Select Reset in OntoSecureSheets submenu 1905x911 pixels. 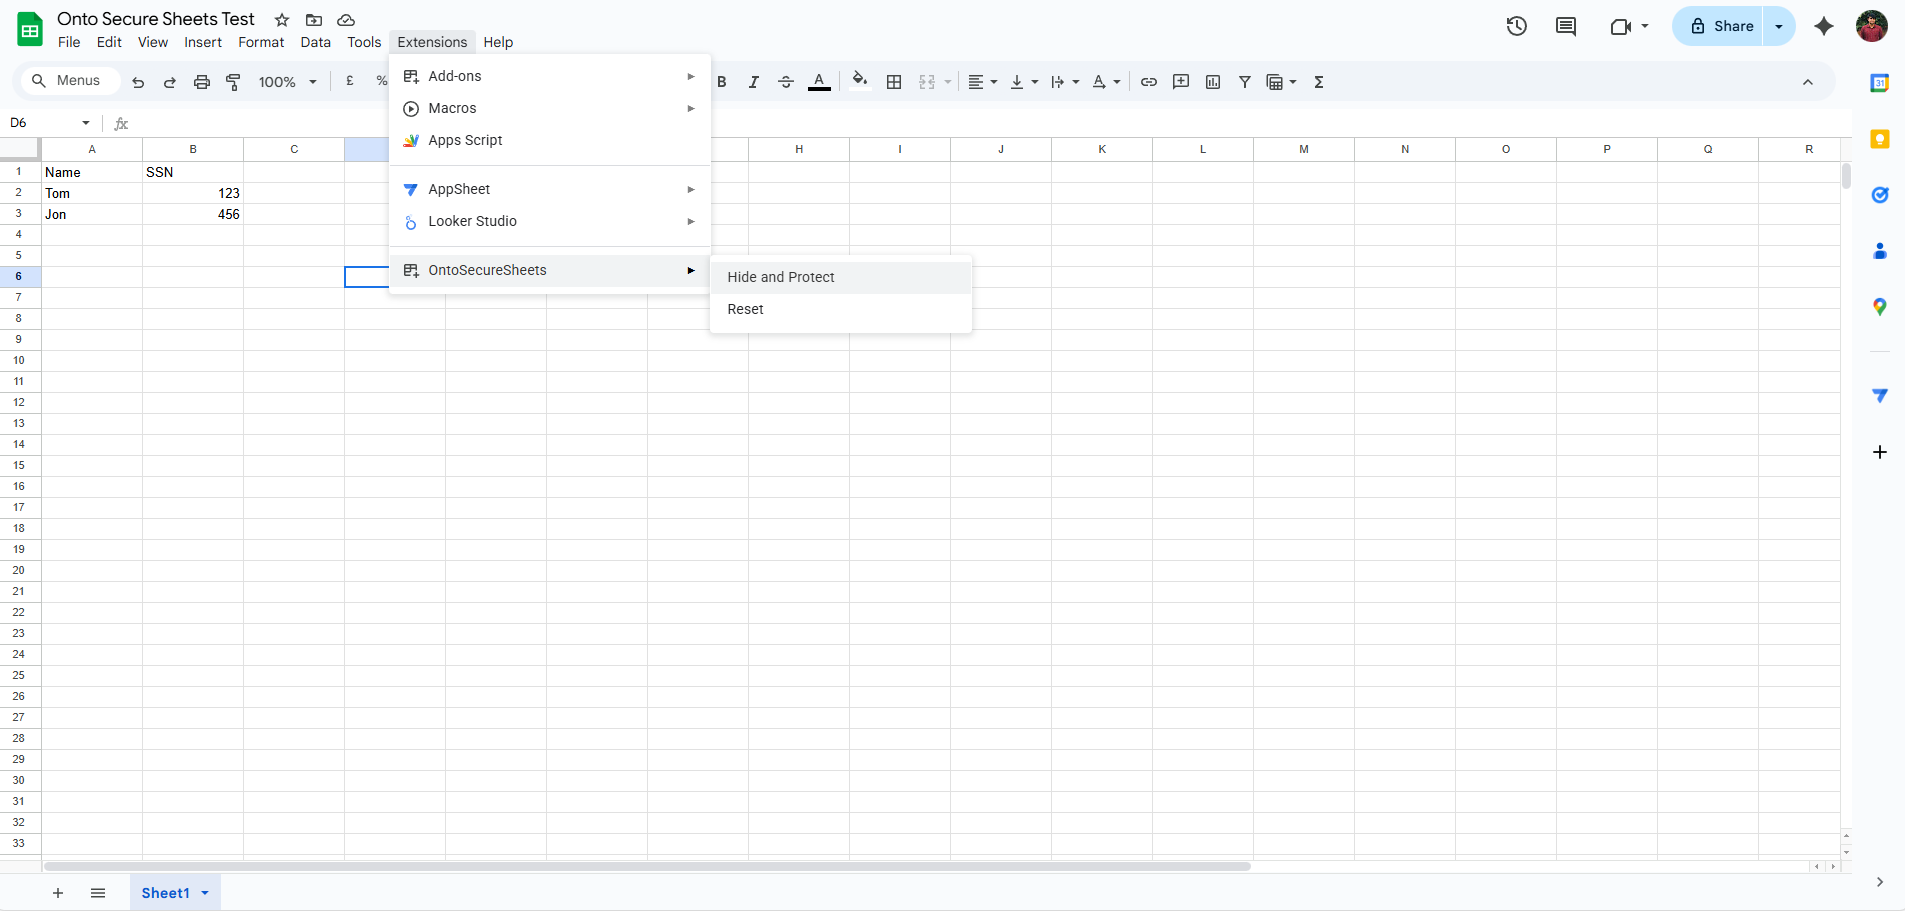pos(744,309)
